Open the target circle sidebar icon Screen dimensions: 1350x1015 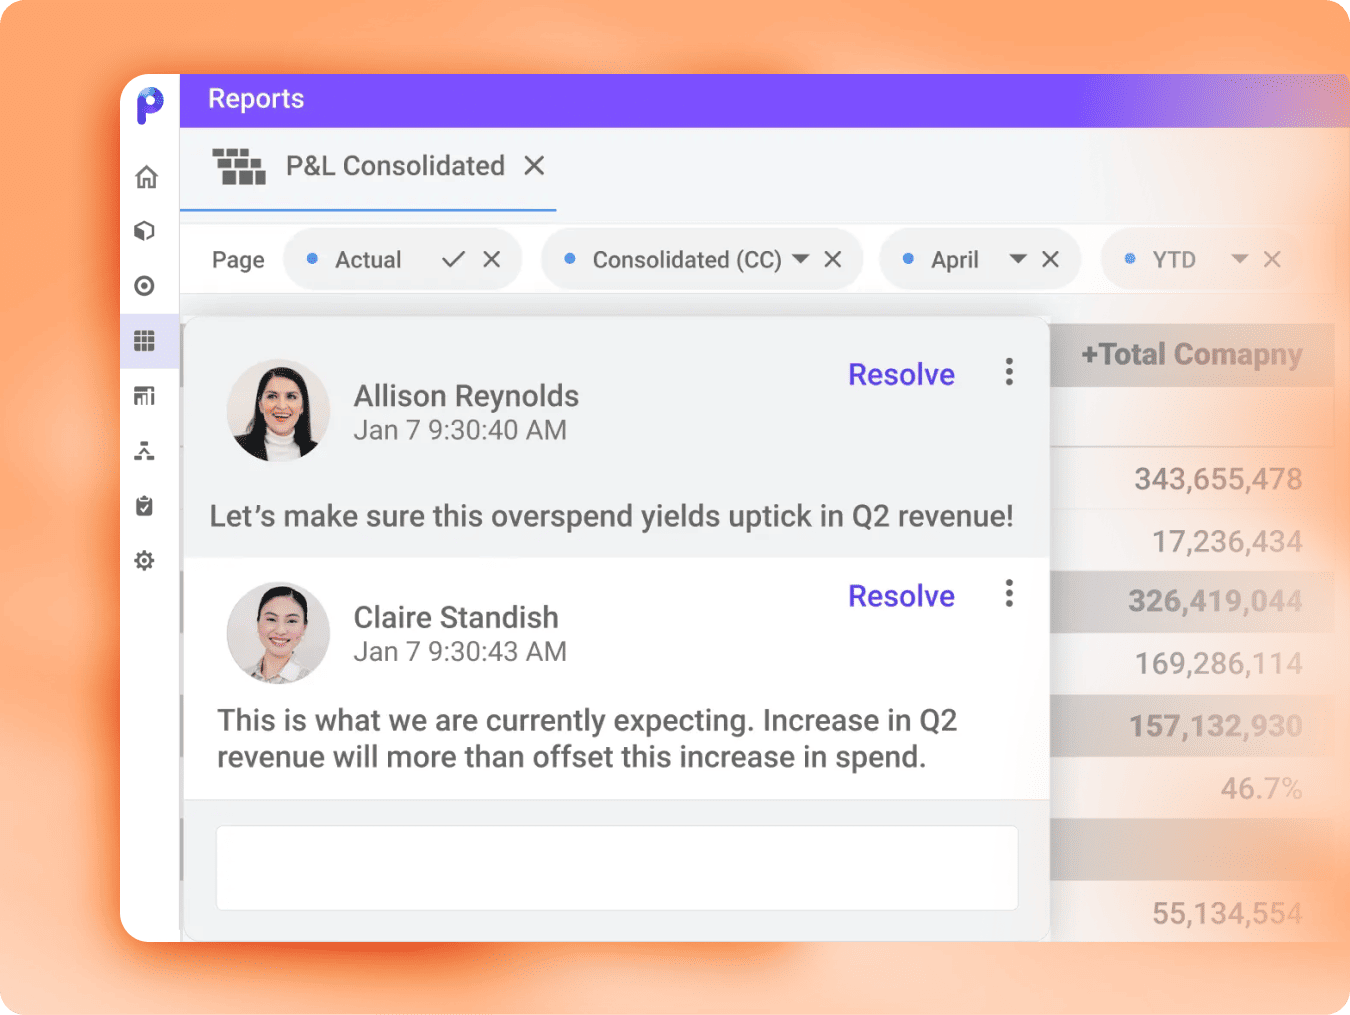pos(145,286)
